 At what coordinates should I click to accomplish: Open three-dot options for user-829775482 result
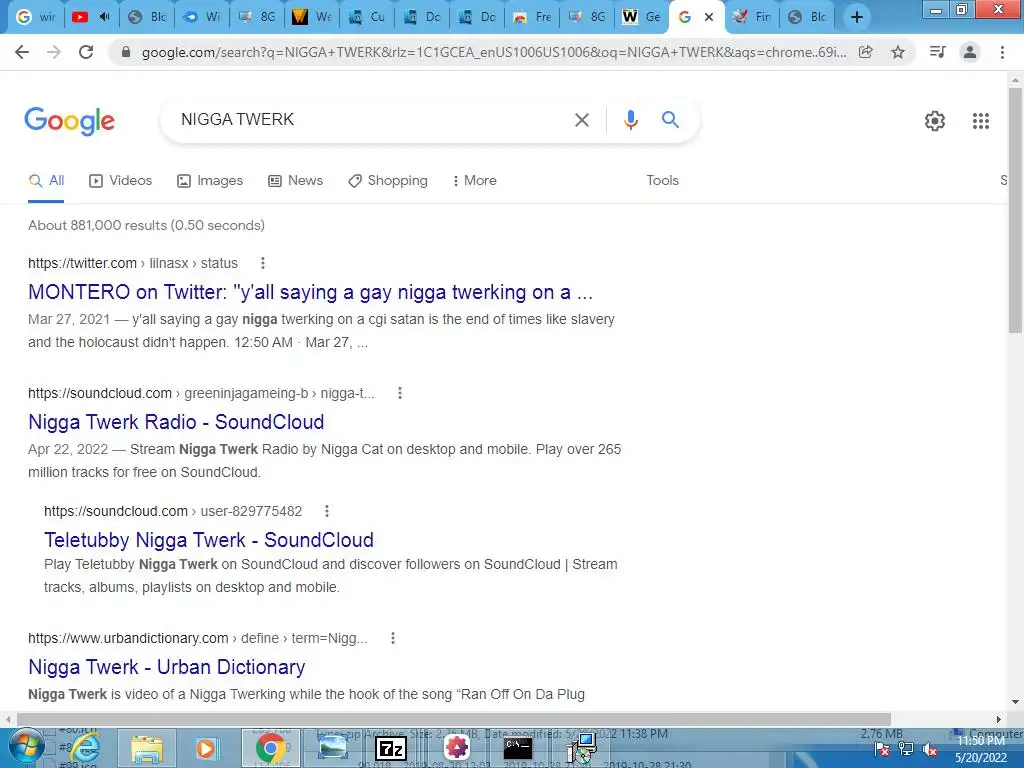pos(327,511)
